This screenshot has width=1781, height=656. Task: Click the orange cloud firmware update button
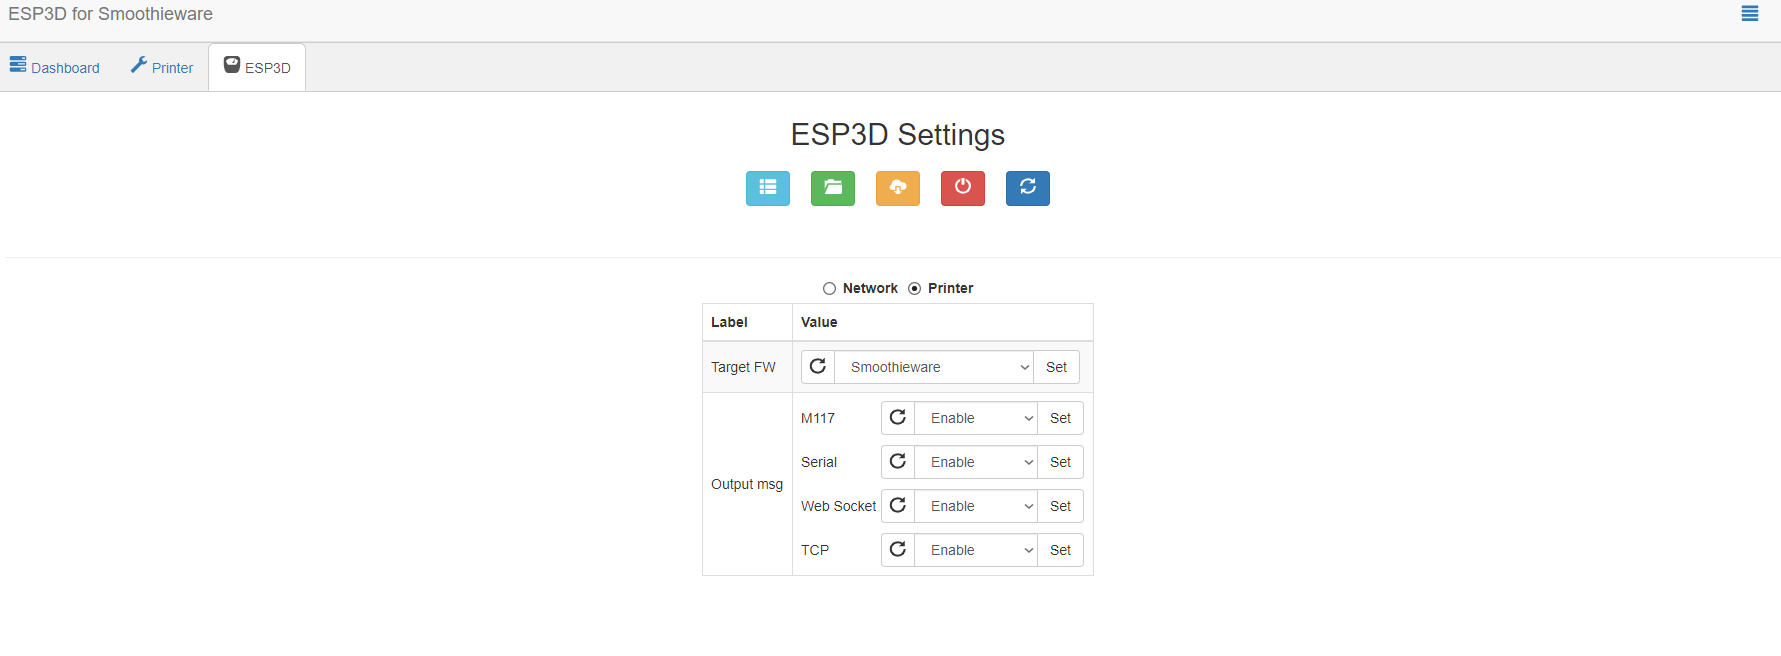tap(898, 188)
